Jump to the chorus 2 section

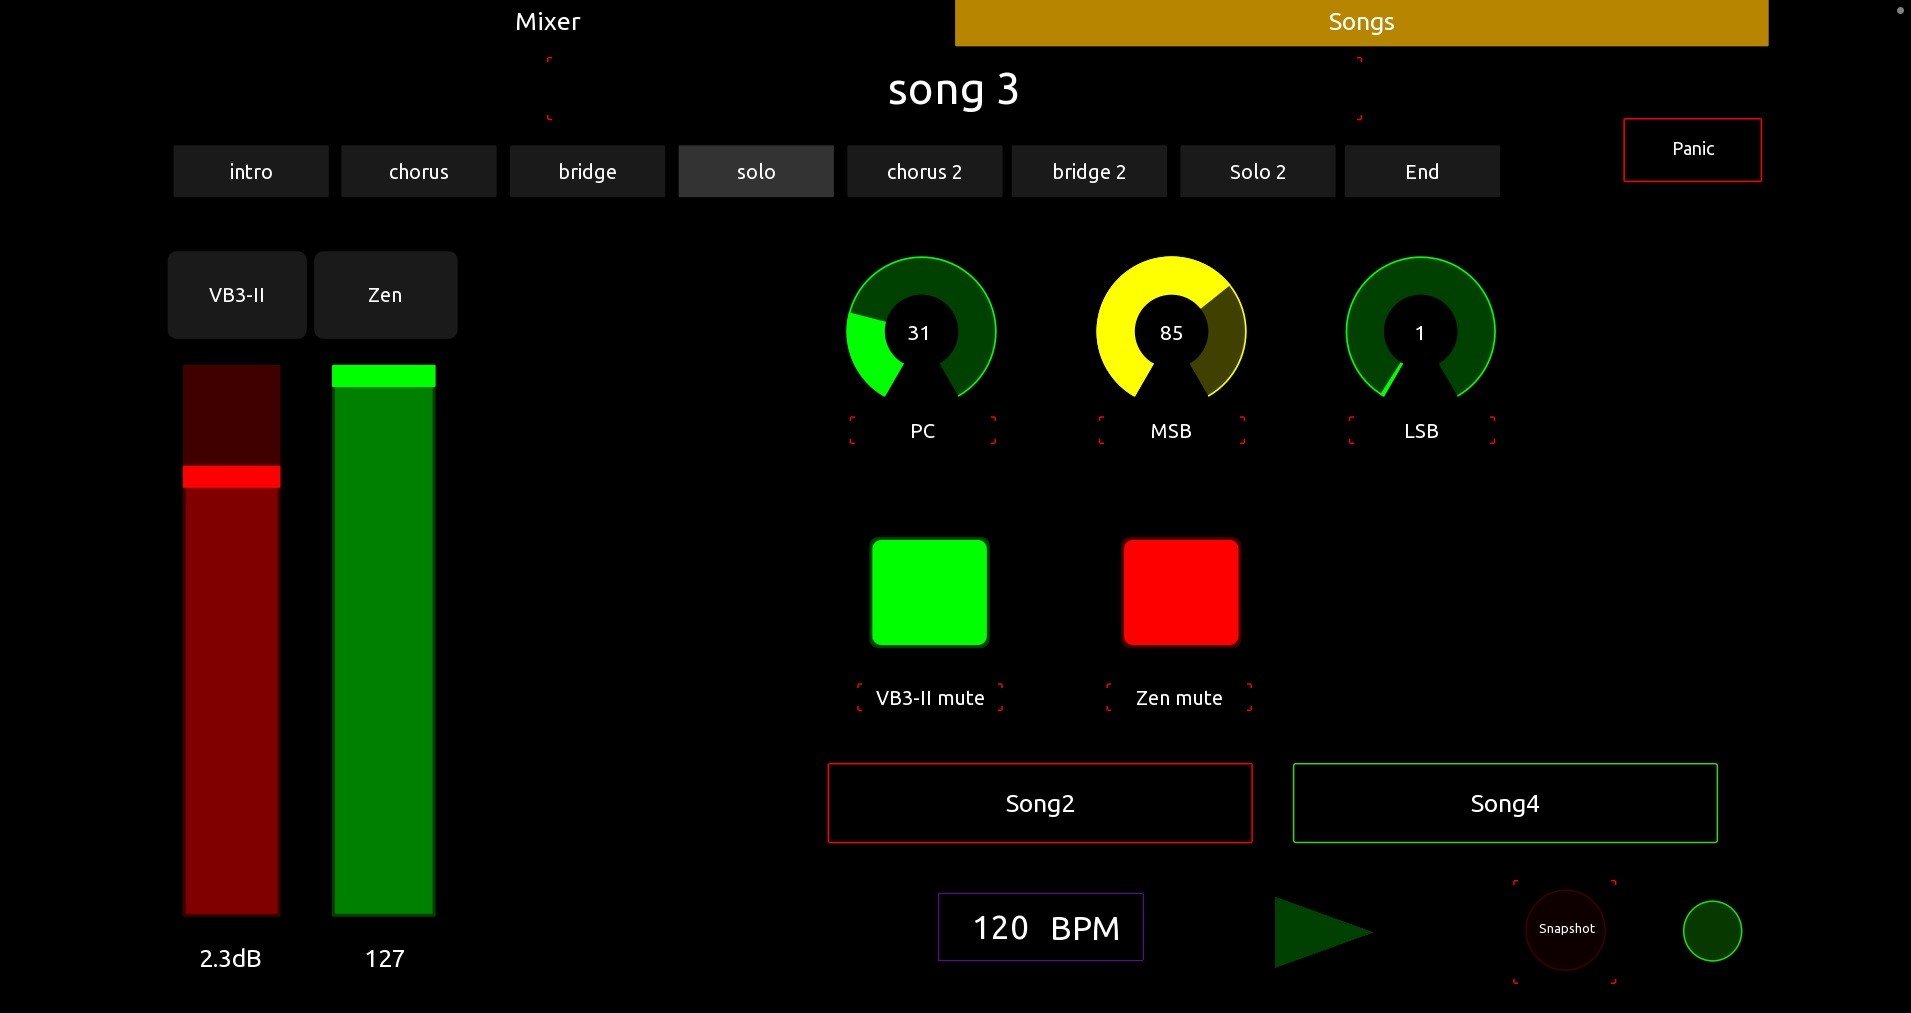pyautogui.click(x=923, y=171)
